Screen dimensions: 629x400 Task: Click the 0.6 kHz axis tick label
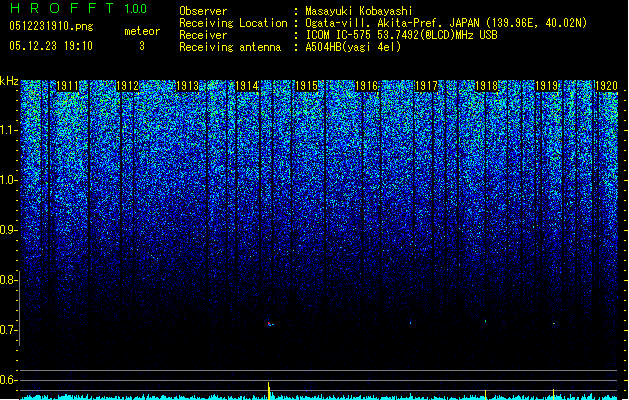coord(9,380)
